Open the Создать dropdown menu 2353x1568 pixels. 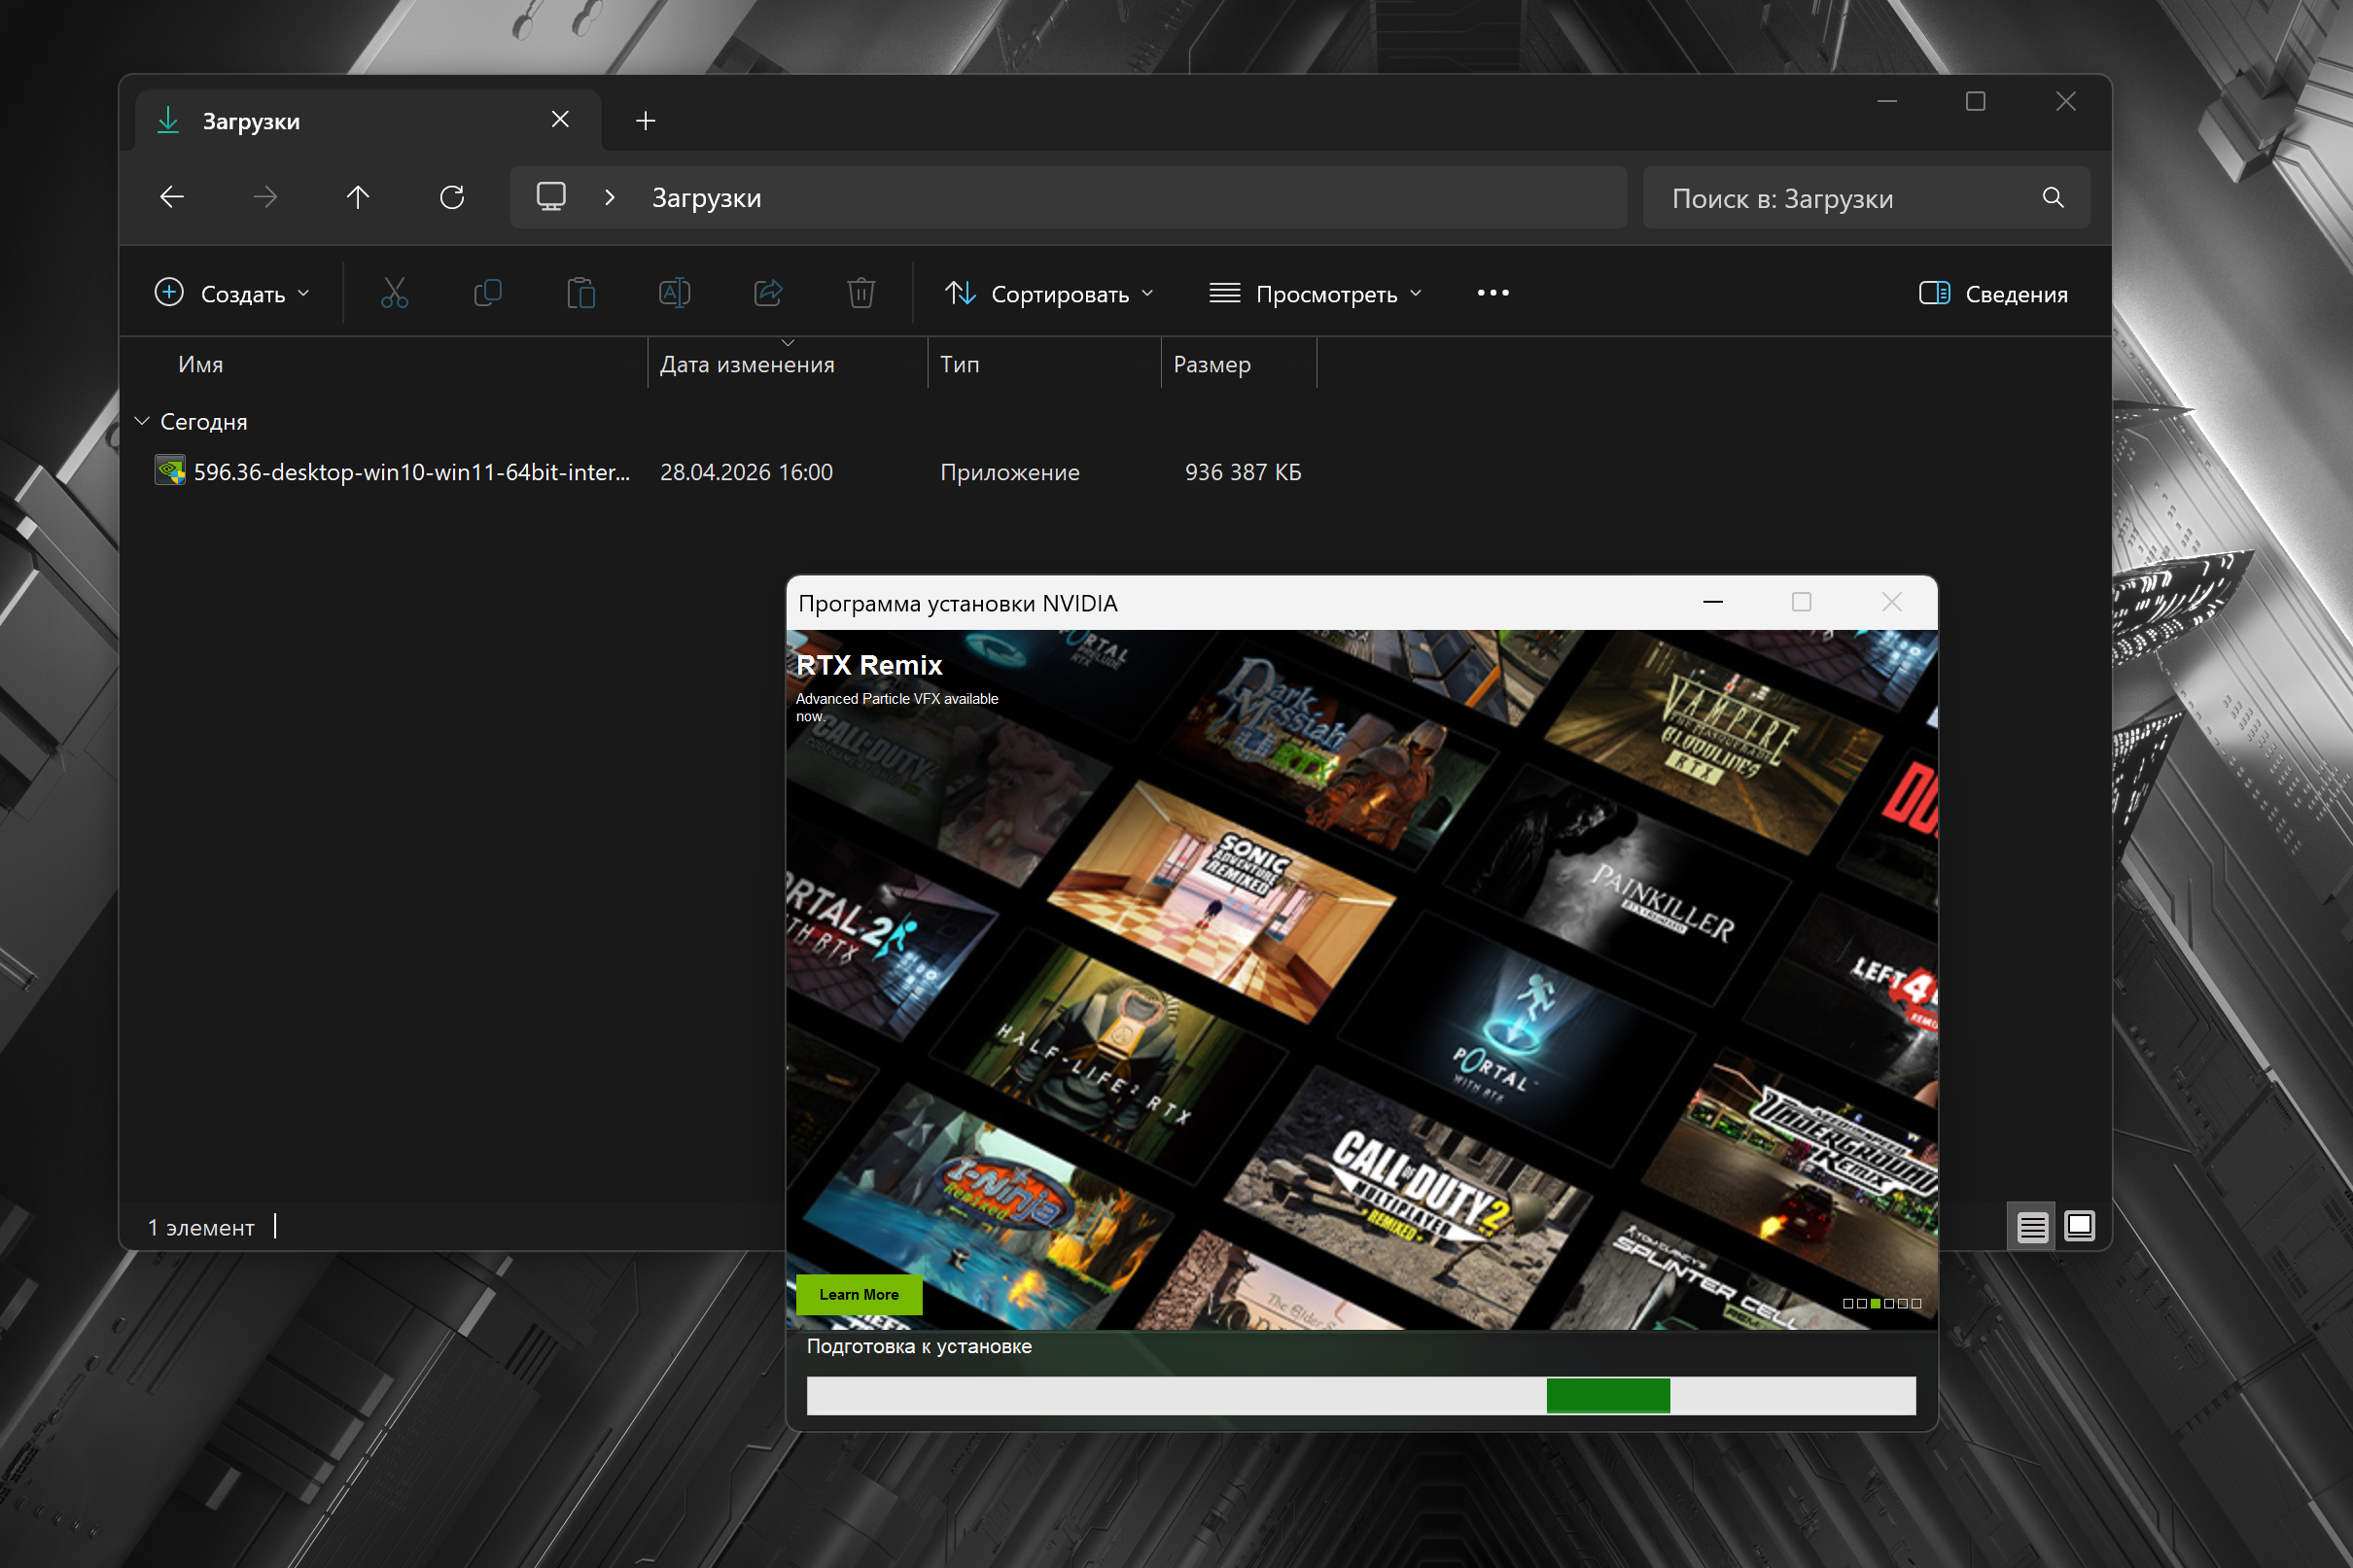pos(232,293)
